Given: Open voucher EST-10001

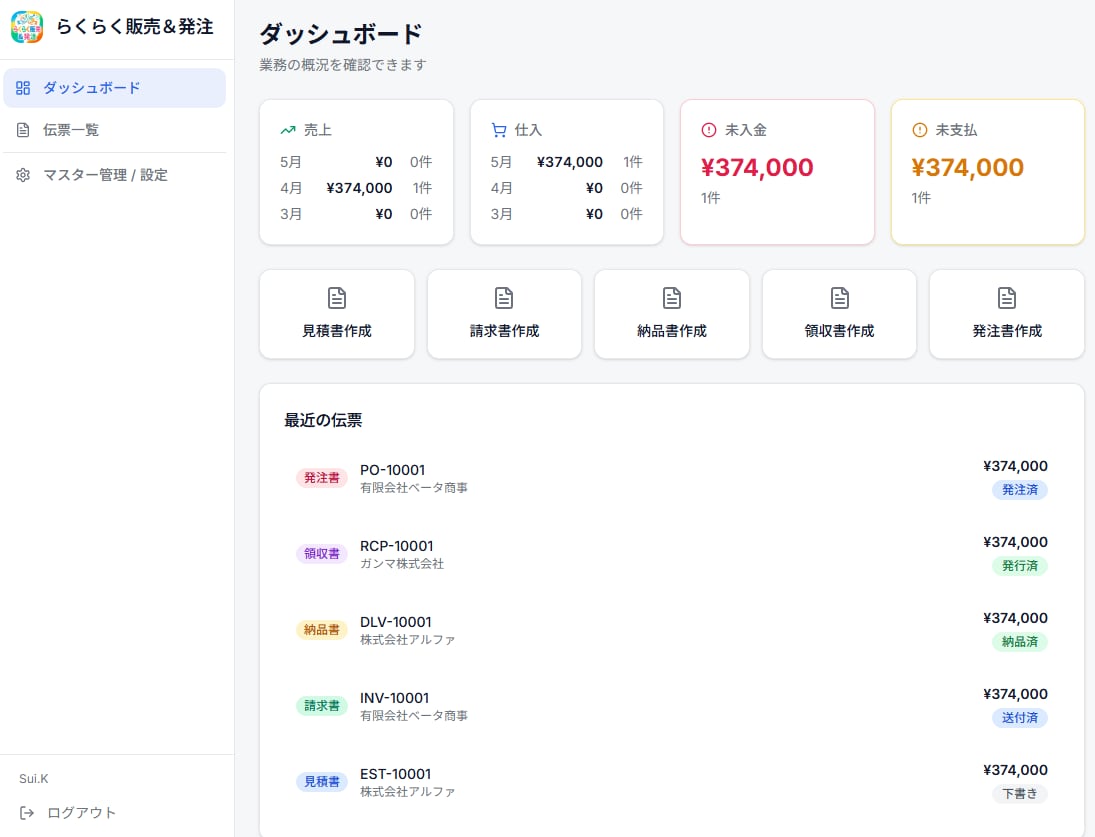Looking at the screenshot, I should 672,783.
